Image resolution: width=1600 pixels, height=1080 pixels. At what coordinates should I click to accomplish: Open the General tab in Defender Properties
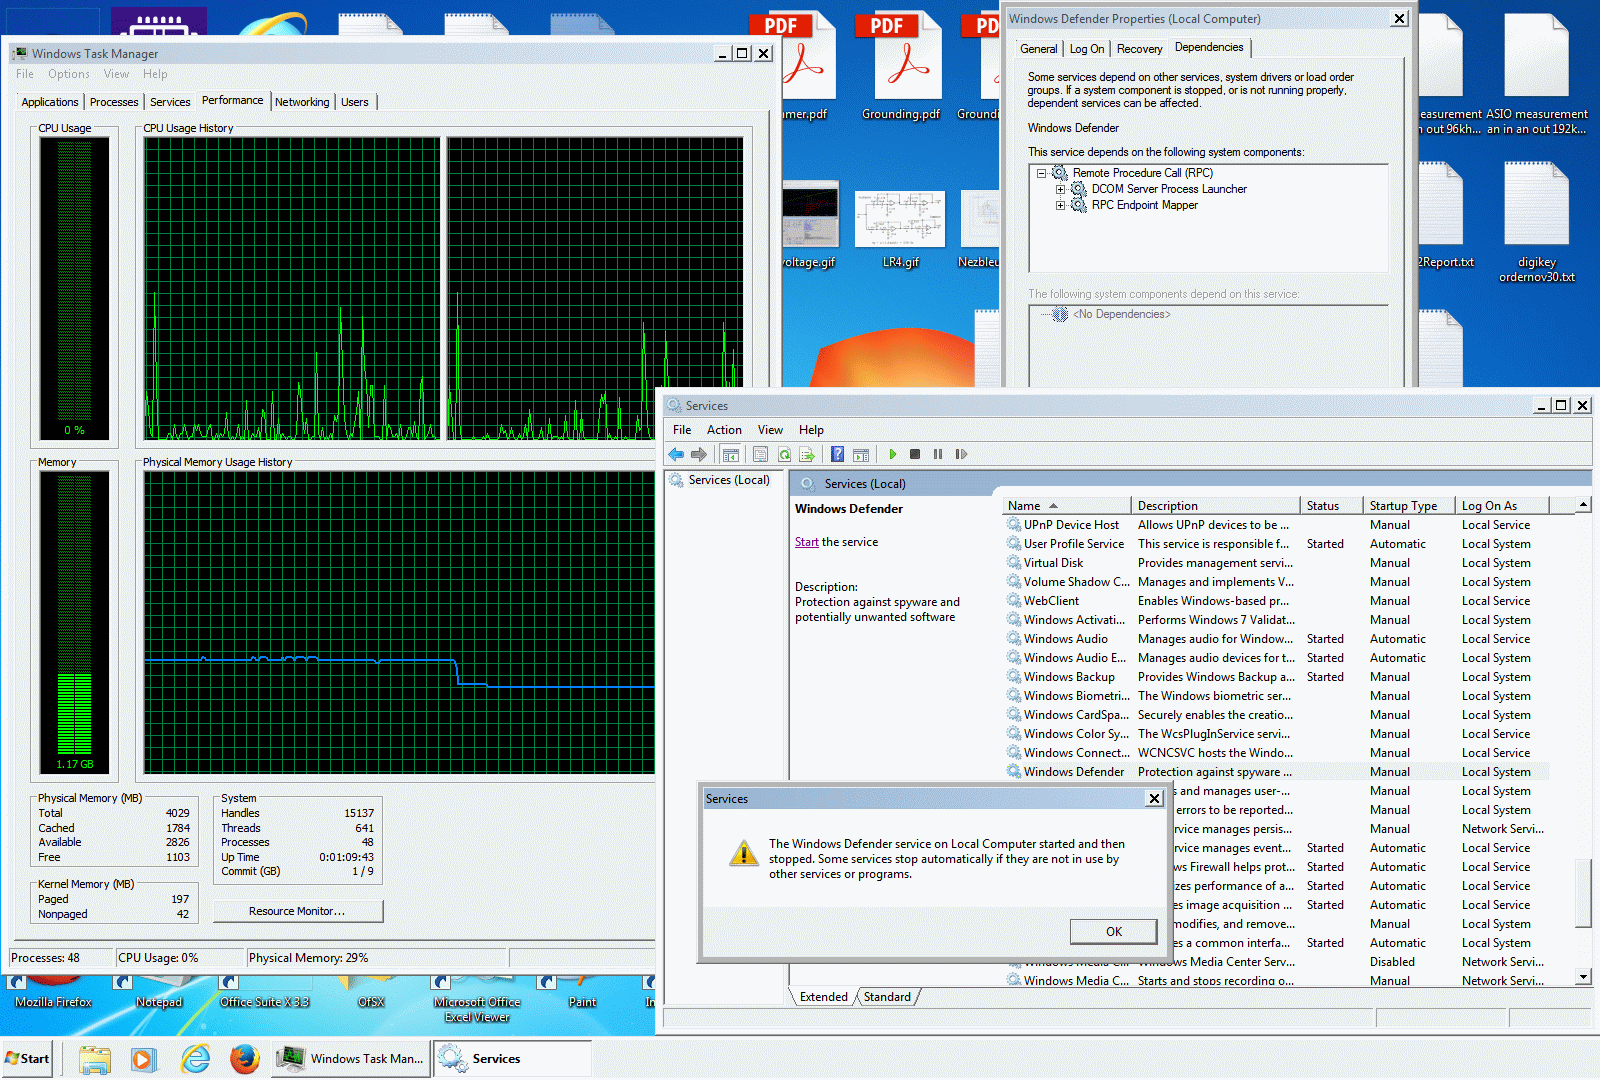click(1038, 49)
